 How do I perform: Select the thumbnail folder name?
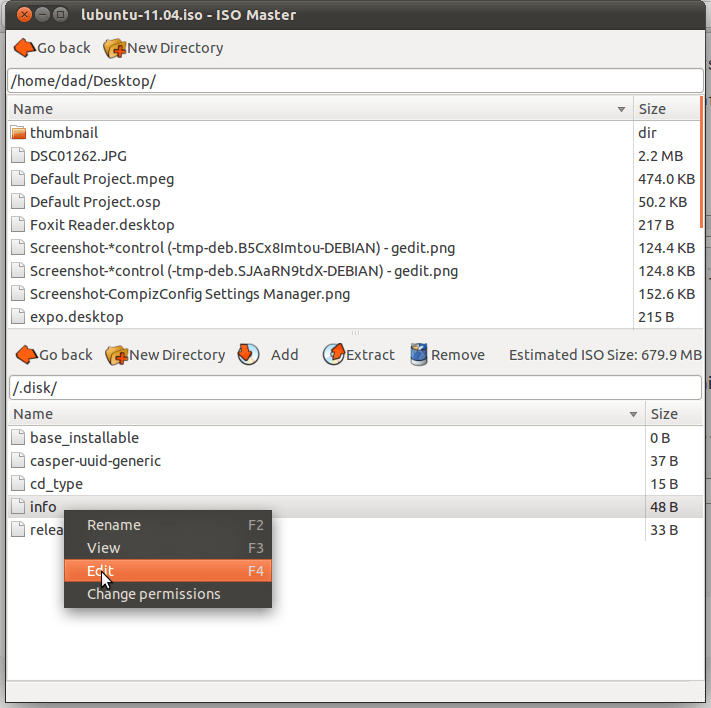coord(64,132)
